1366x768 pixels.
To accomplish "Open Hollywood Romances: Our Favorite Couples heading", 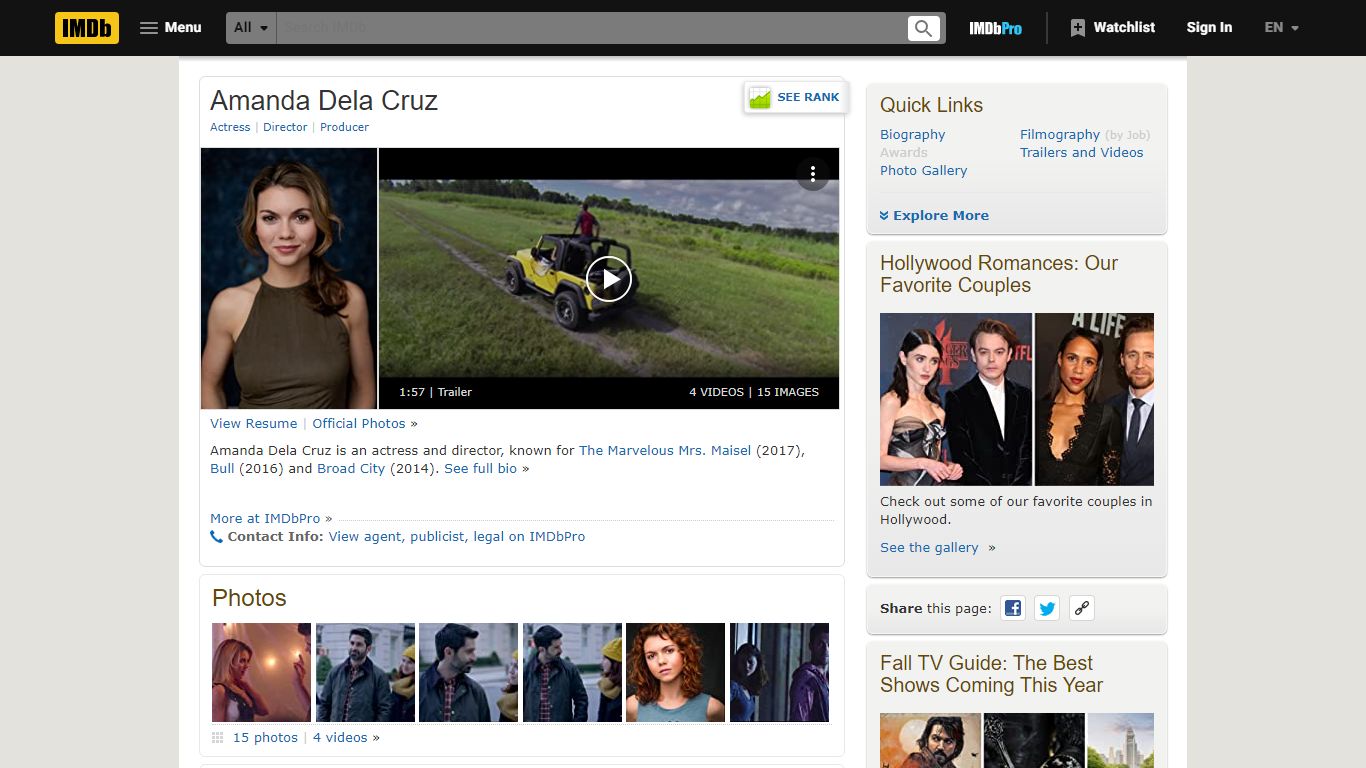I will pyautogui.click(x=999, y=274).
